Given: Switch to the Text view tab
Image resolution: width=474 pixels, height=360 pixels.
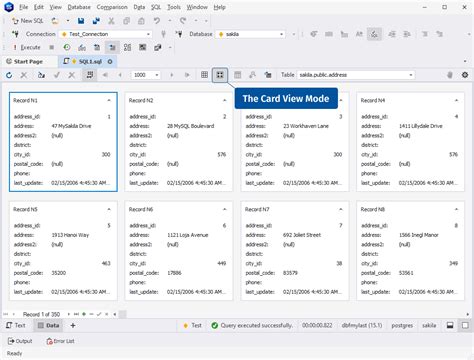Looking at the screenshot, I should click(x=16, y=325).
